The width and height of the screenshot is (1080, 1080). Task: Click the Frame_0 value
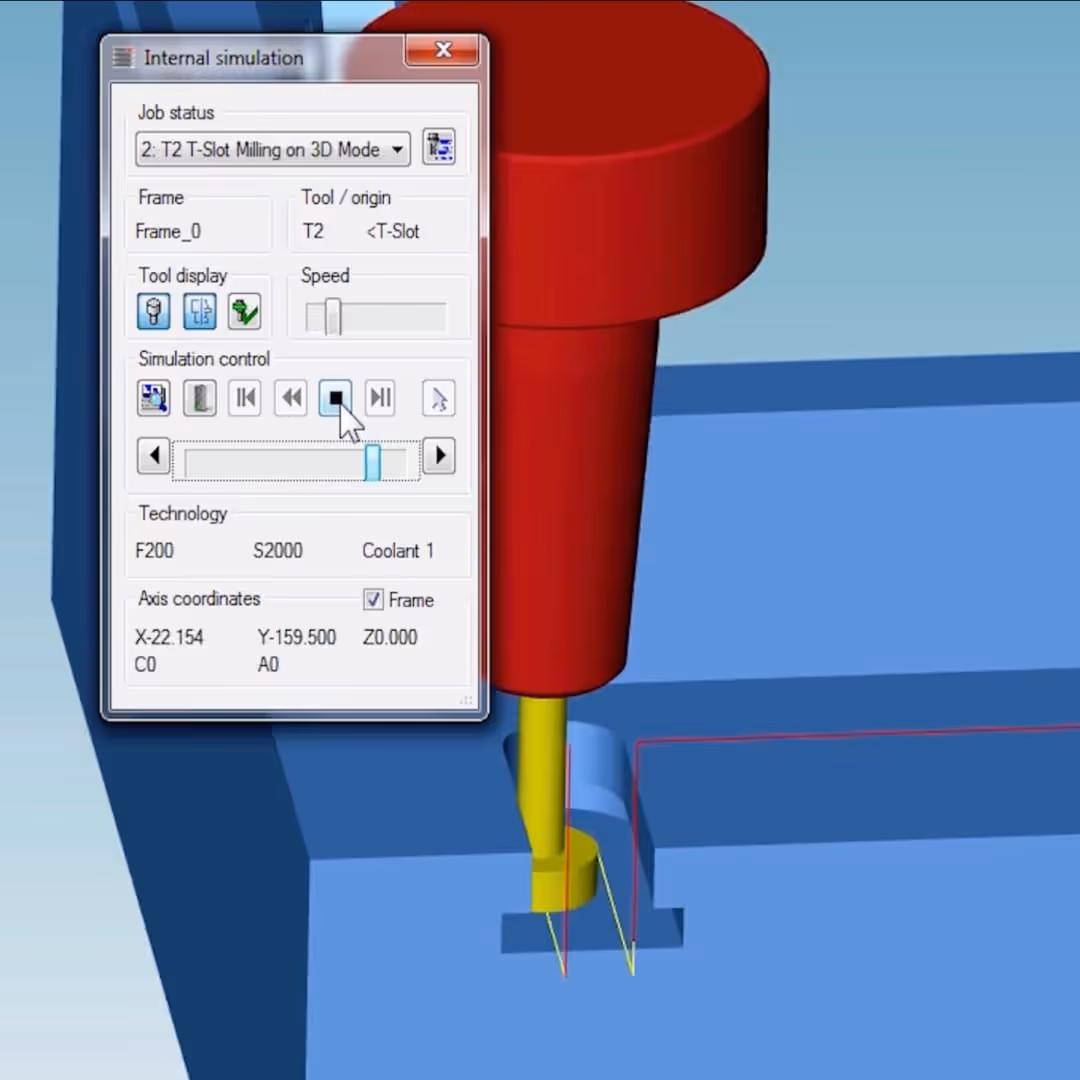[168, 231]
